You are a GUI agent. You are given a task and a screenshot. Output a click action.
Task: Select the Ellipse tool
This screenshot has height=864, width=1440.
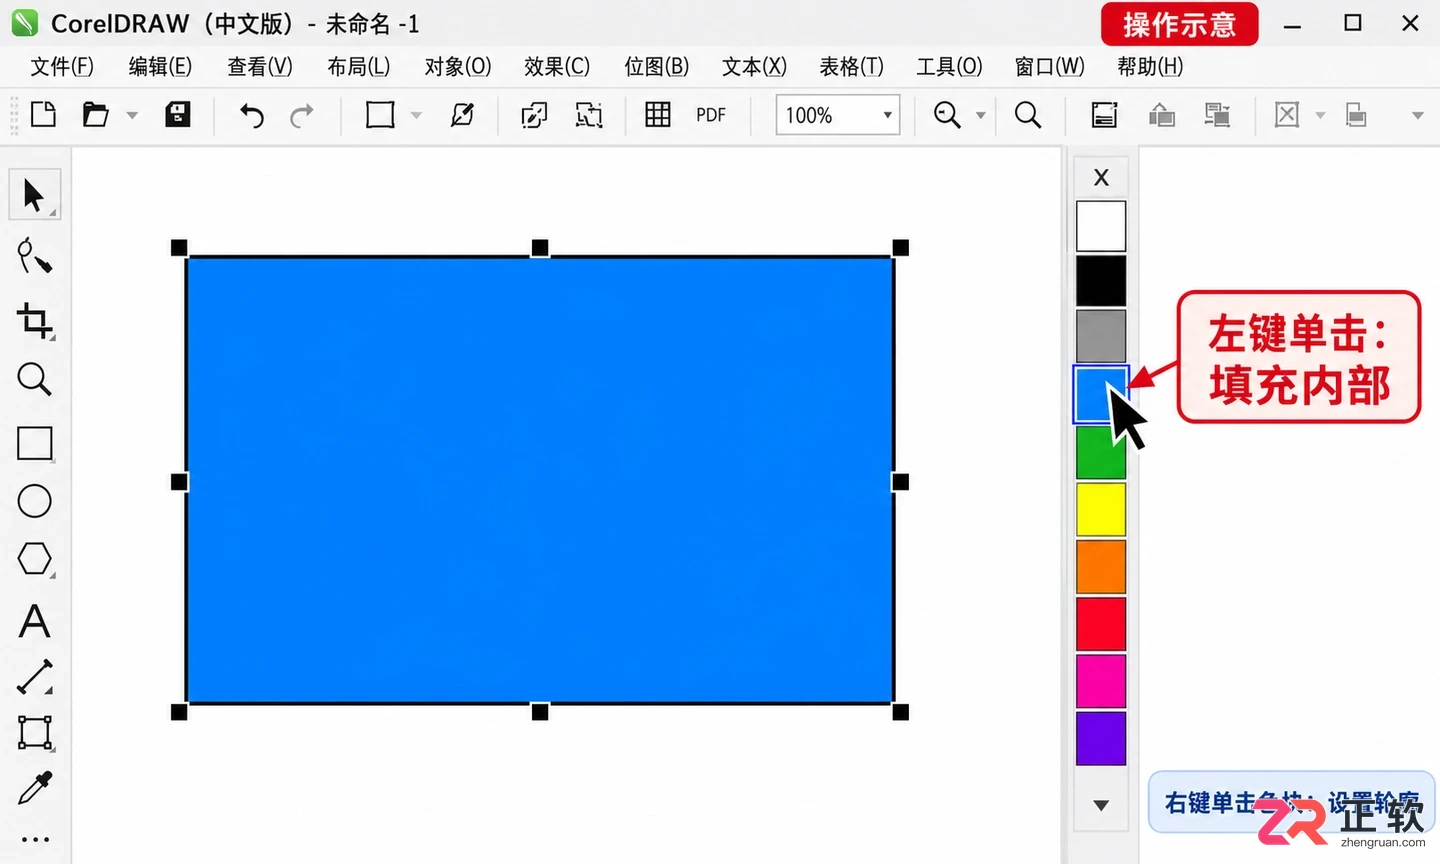(x=35, y=501)
